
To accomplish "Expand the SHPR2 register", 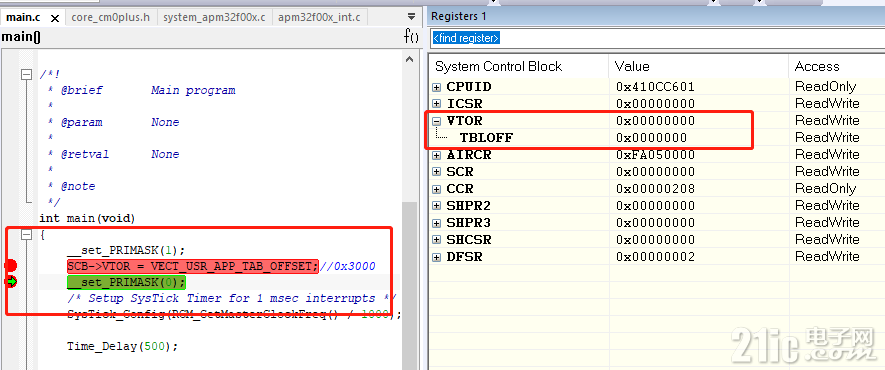I will coord(437,206).
